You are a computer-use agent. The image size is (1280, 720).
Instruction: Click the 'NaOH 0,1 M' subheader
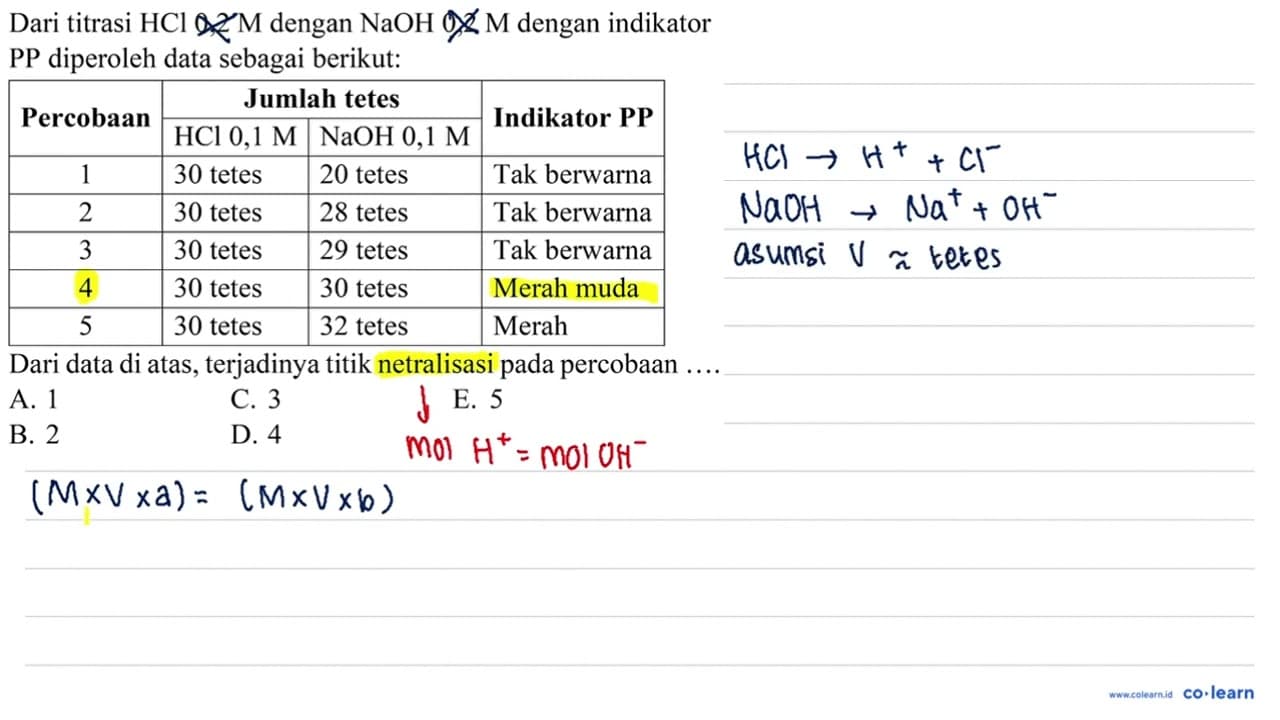[x=395, y=137]
